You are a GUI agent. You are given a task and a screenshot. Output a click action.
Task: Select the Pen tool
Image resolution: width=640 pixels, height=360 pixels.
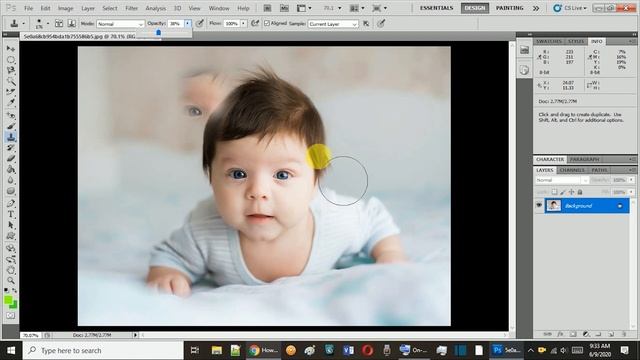[x=11, y=203]
